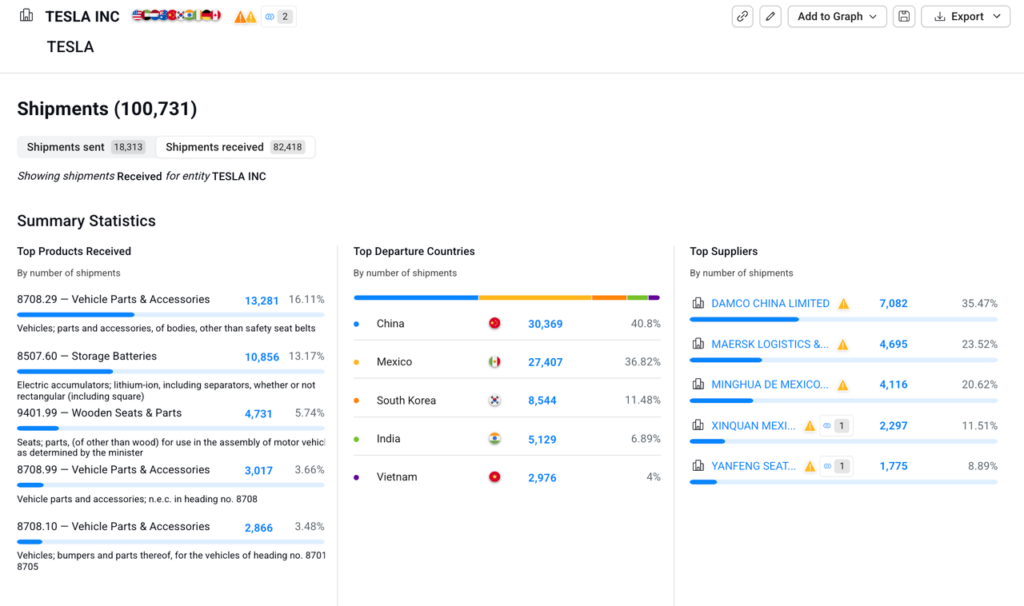Open the MAERSK LOGISTICS supplier link
Viewport: 1024px width, 606px height.
[x=769, y=344]
